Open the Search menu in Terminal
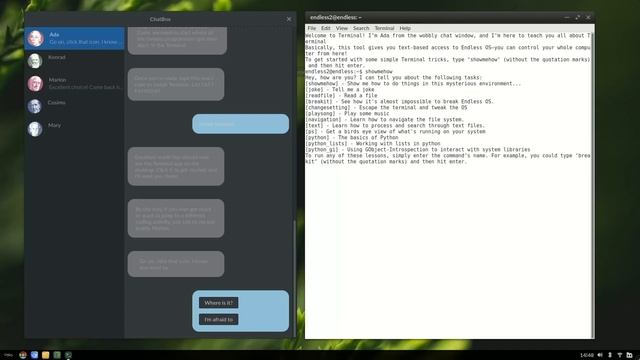Viewport: 640px width, 360px height. 361,28
